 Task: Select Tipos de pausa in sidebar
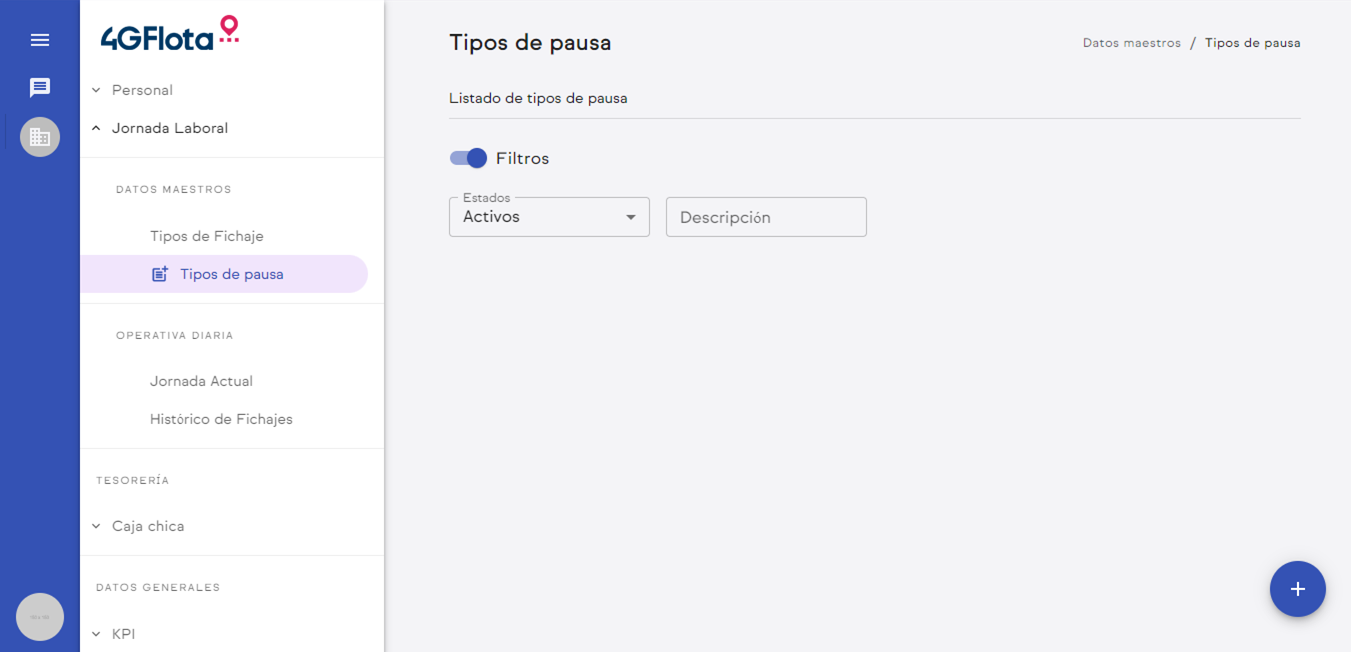pyautogui.click(x=232, y=274)
